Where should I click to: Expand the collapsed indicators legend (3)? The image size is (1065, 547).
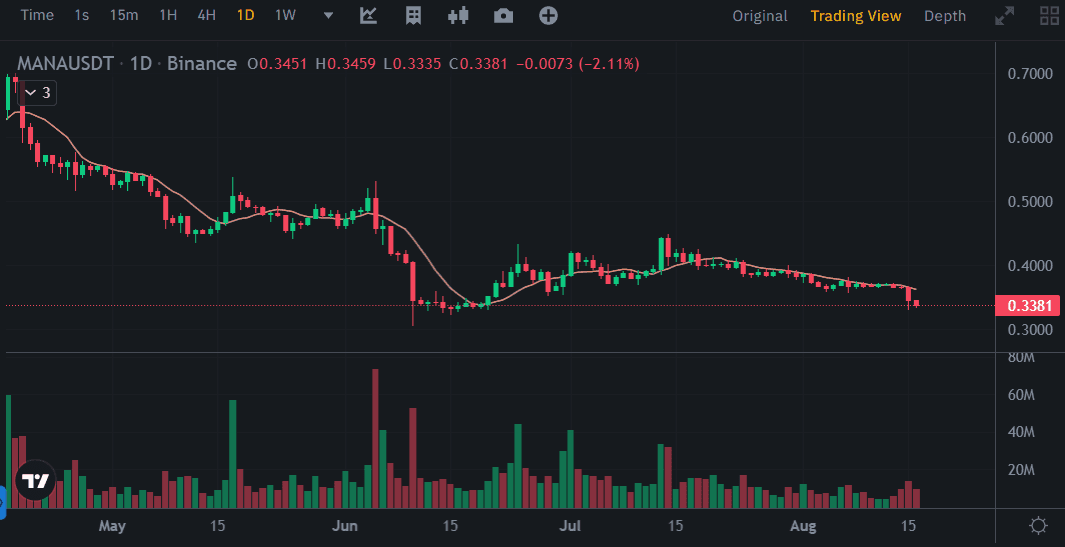[38, 92]
